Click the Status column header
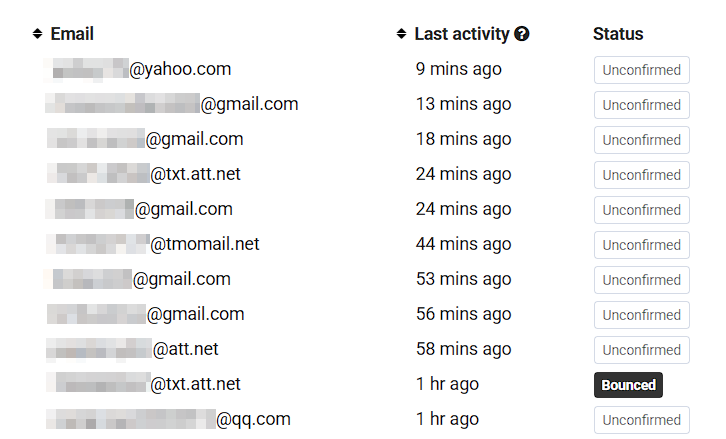Viewport: 726px width, 439px height. pyautogui.click(x=618, y=34)
